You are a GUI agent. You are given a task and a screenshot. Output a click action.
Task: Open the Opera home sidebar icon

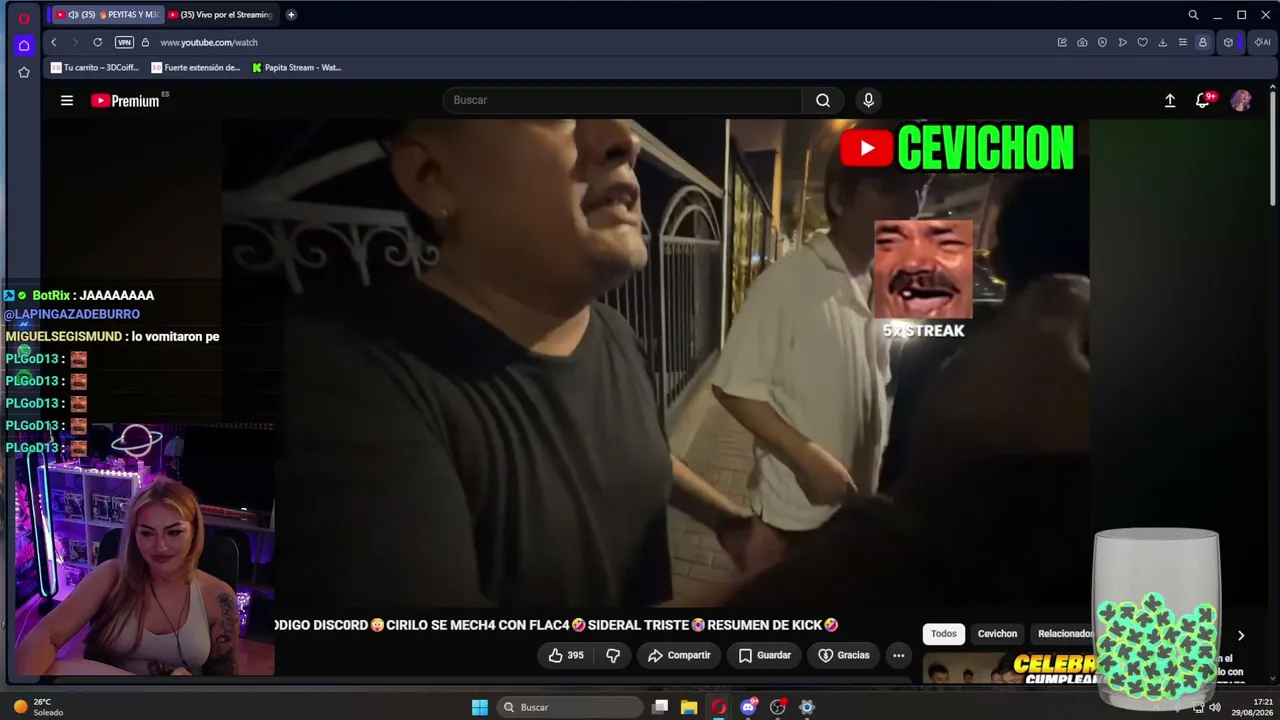pyautogui.click(x=24, y=45)
